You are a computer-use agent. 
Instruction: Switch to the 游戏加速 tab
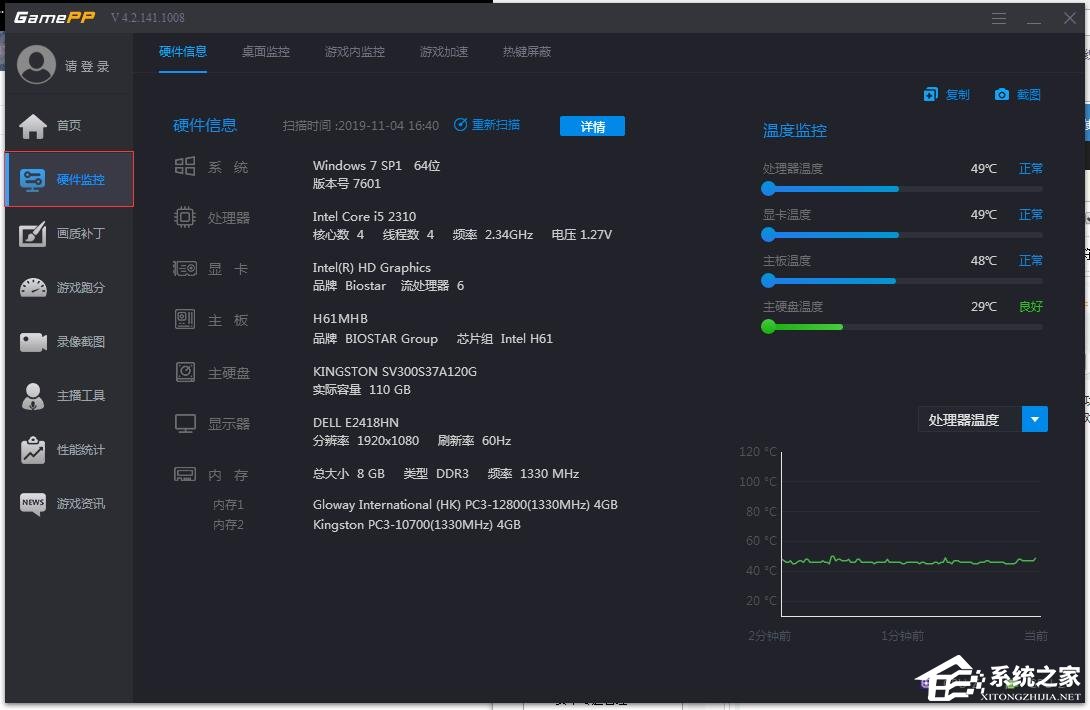point(444,51)
